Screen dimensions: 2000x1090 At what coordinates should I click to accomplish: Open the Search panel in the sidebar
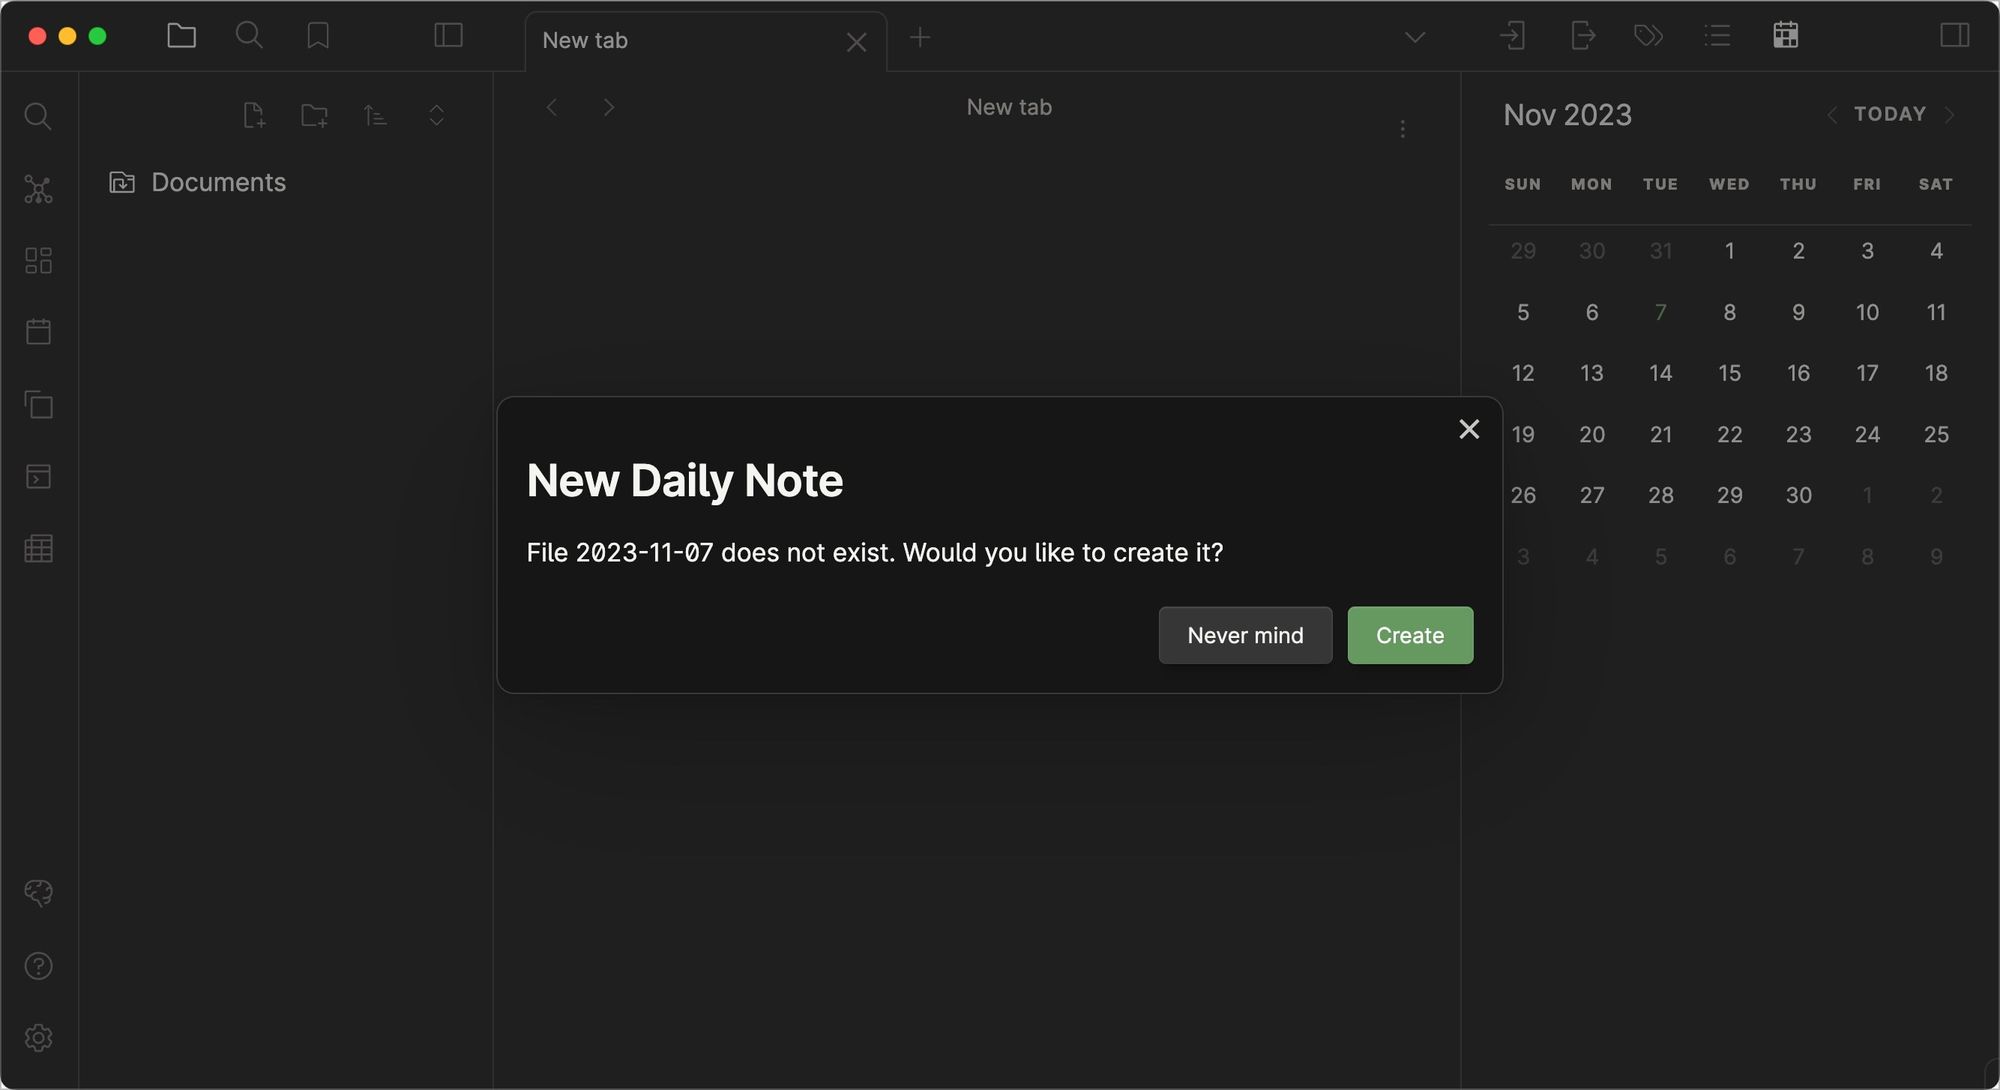(x=38, y=115)
